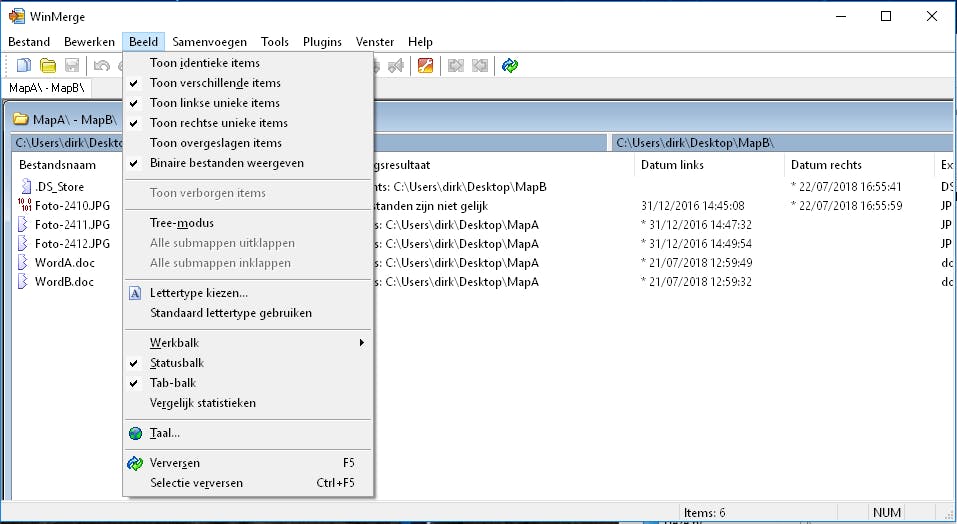Open the Samenvoegen menu
Viewport: 957px width, 524px height.
click(x=209, y=41)
